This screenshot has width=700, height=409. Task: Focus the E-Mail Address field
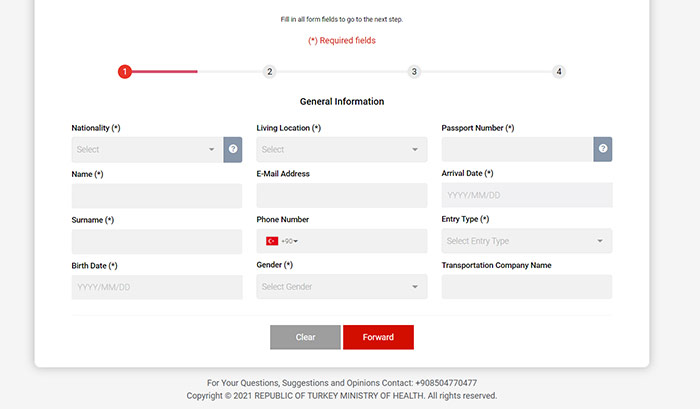pos(341,195)
